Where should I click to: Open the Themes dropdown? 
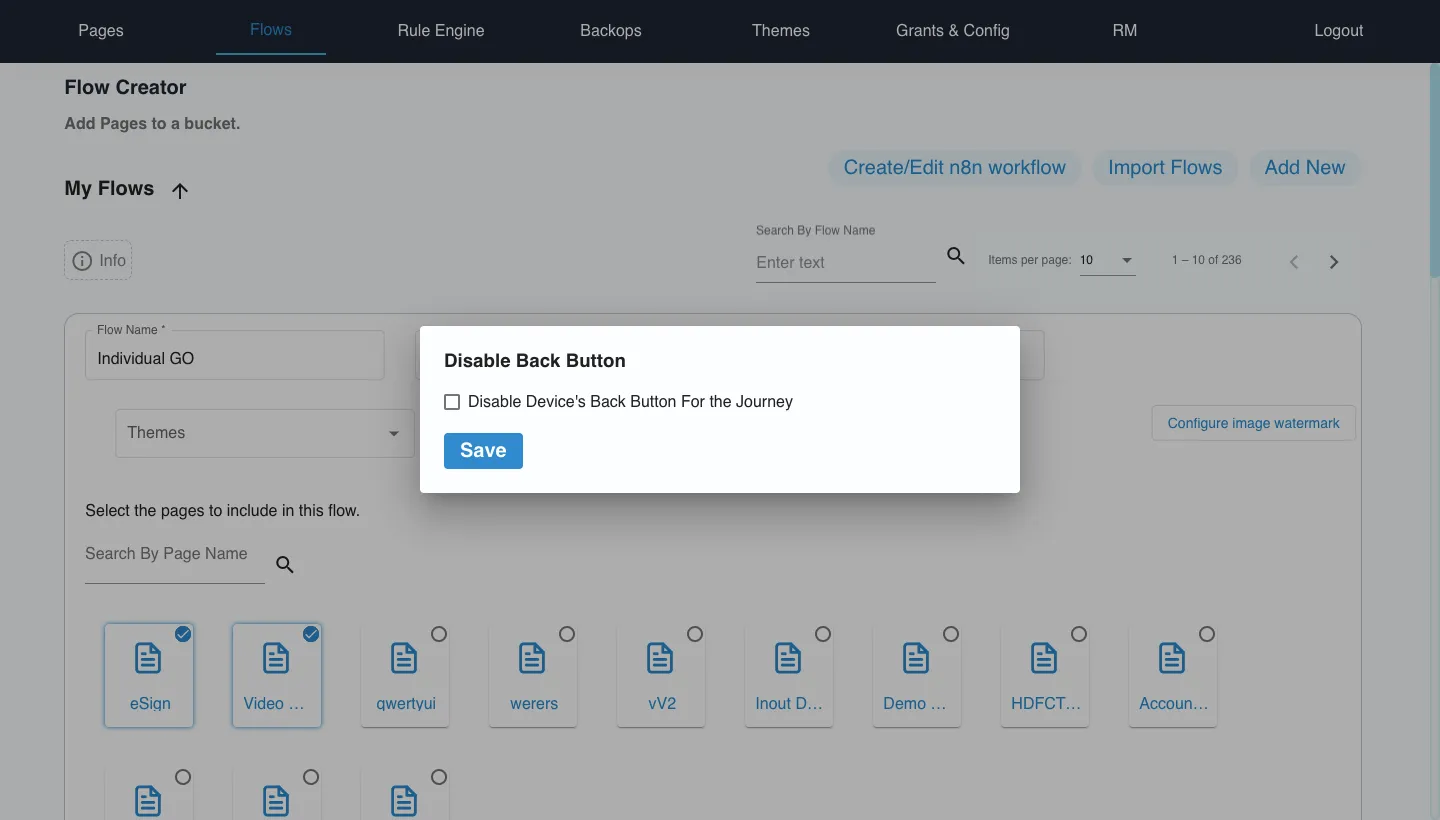[x=265, y=433]
